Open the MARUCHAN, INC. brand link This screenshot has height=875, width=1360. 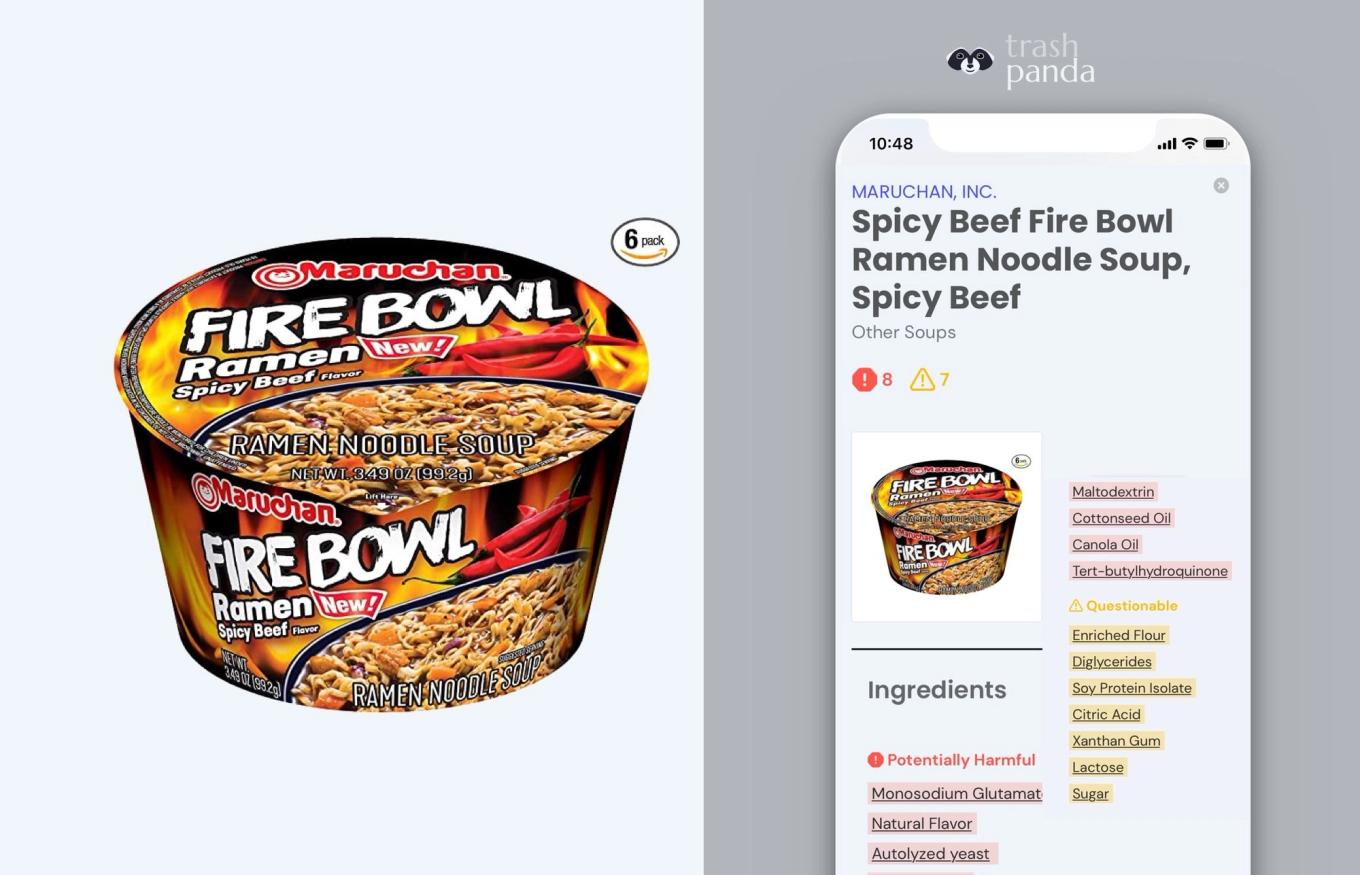pyautogui.click(x=924, y=192)
